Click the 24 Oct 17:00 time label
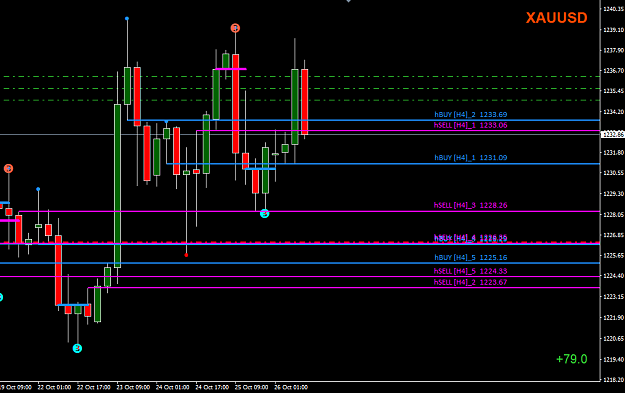 pyautogui.click(x=212, y=387)
